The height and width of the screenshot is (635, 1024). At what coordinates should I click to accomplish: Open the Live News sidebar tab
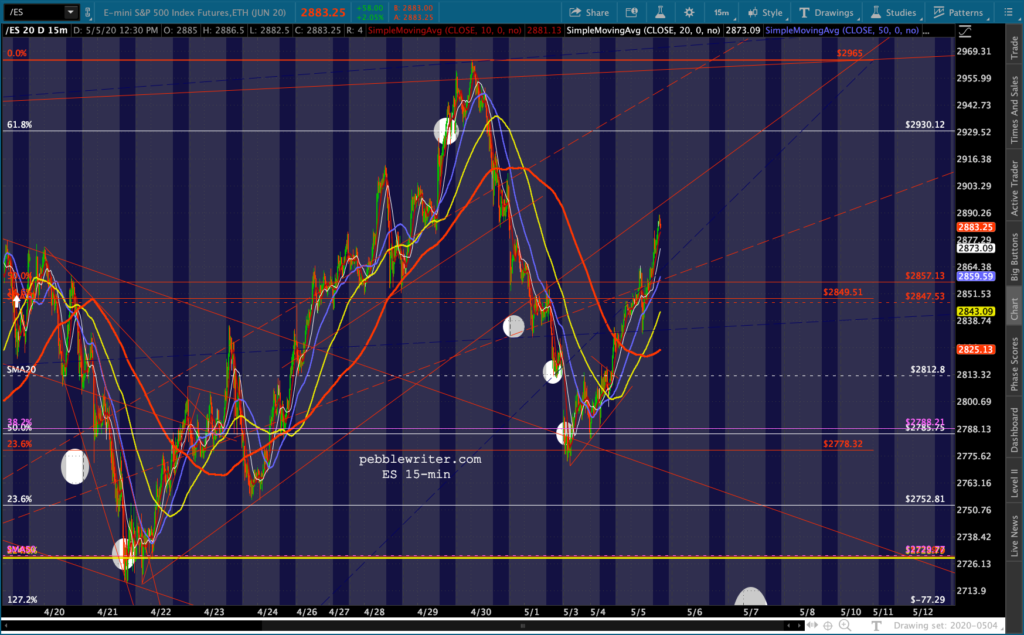(x=1014, y=536)
